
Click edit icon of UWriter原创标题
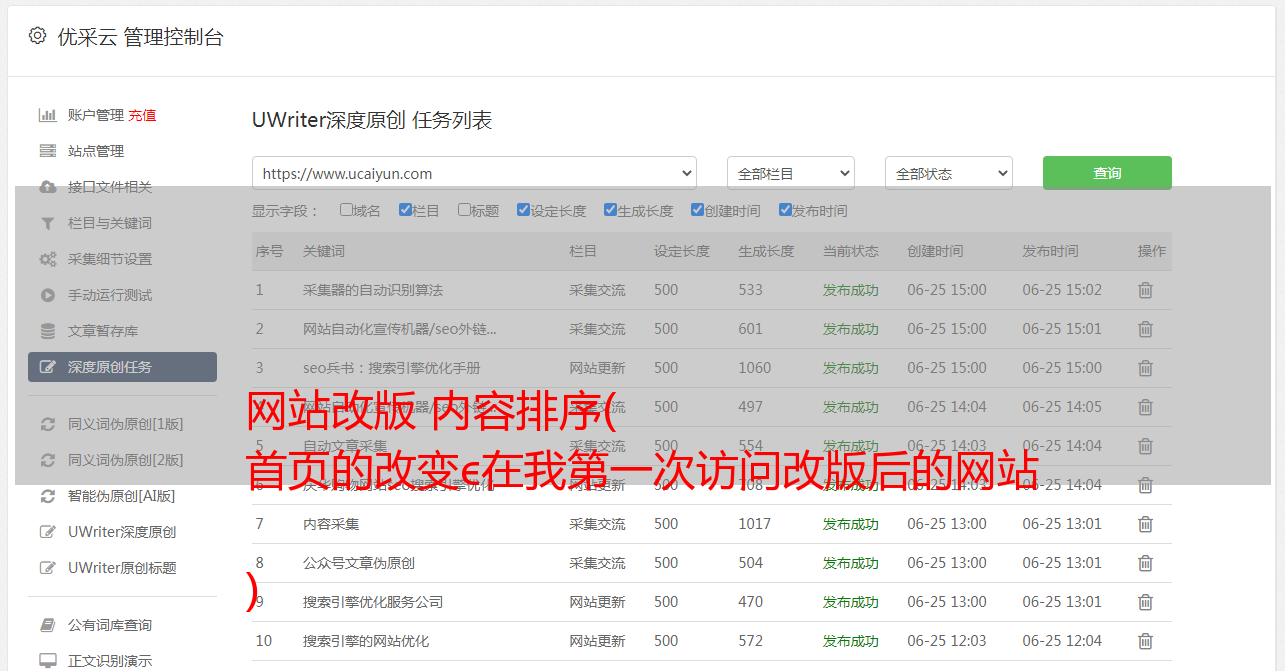47,568
